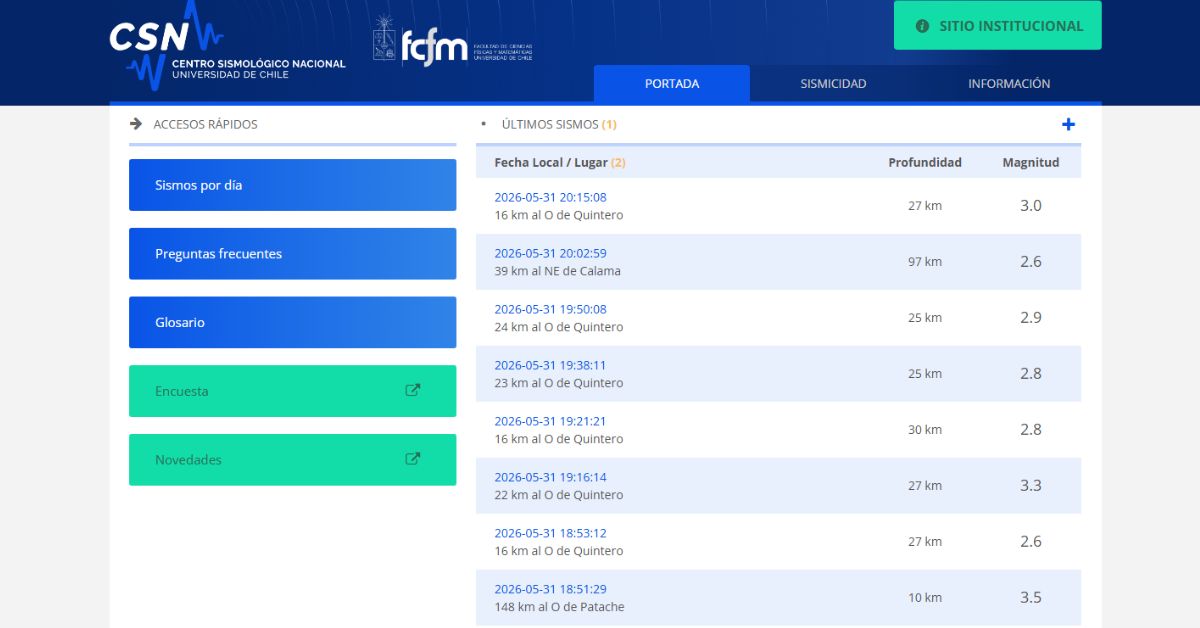Open the Novedades button

point(292,460)
